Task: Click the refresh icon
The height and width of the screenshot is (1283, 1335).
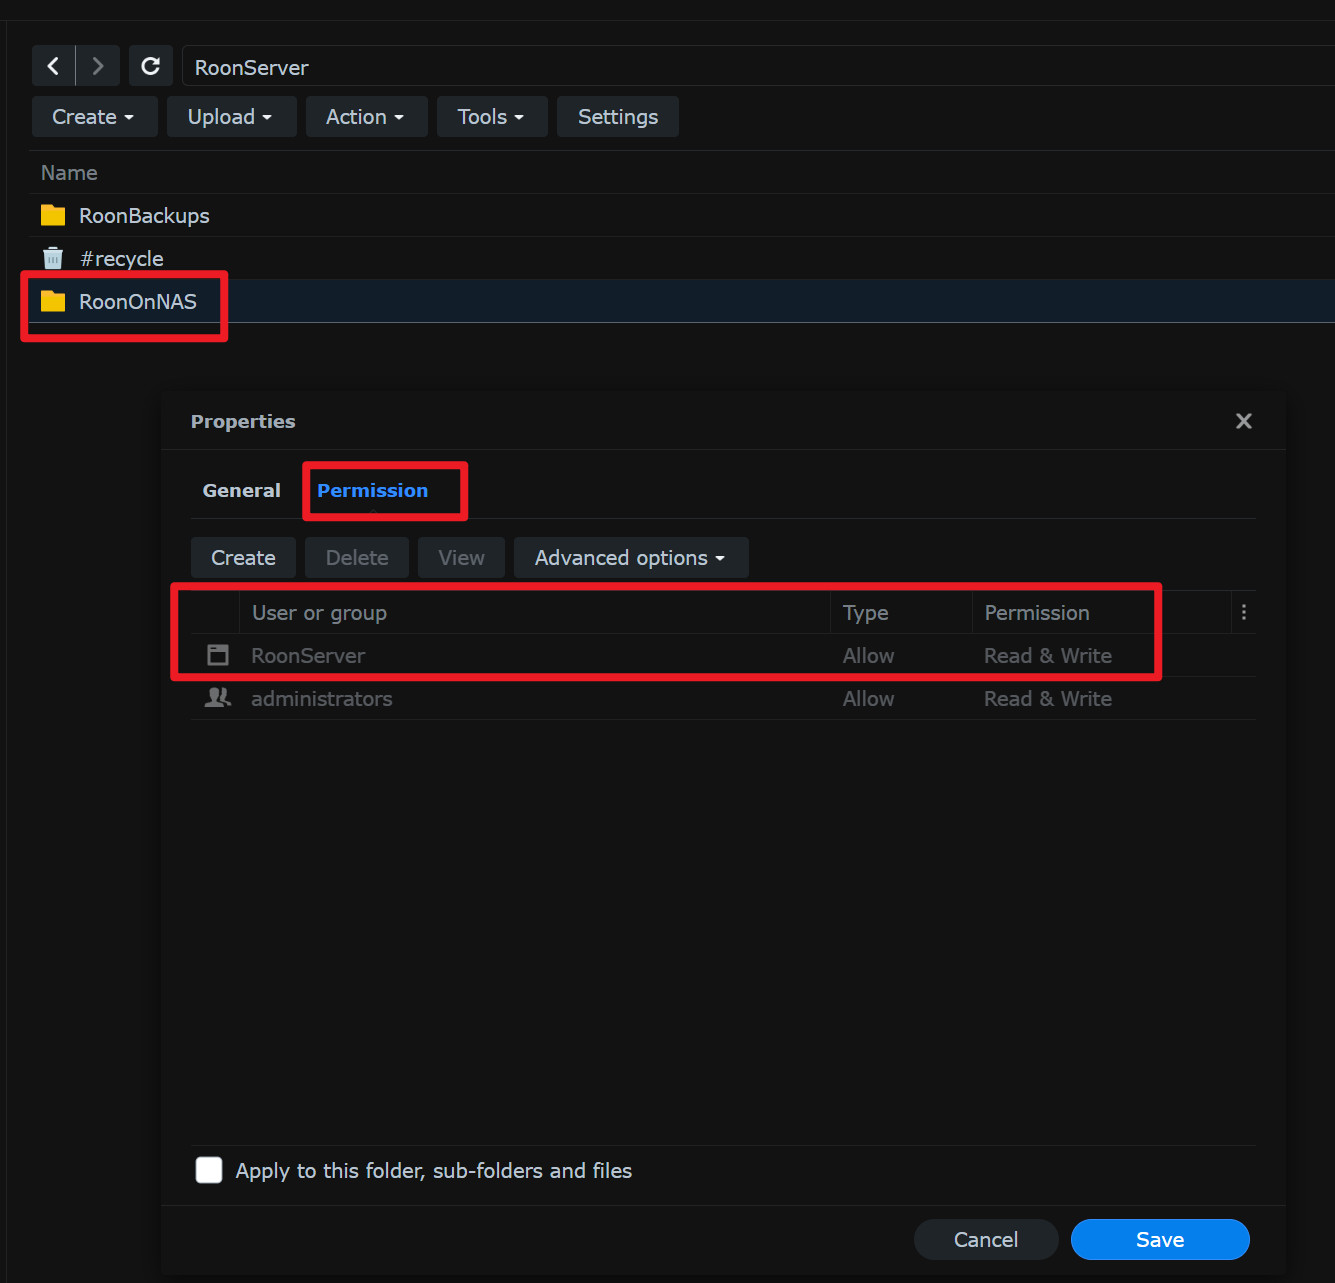Action: tap(150, 66)
